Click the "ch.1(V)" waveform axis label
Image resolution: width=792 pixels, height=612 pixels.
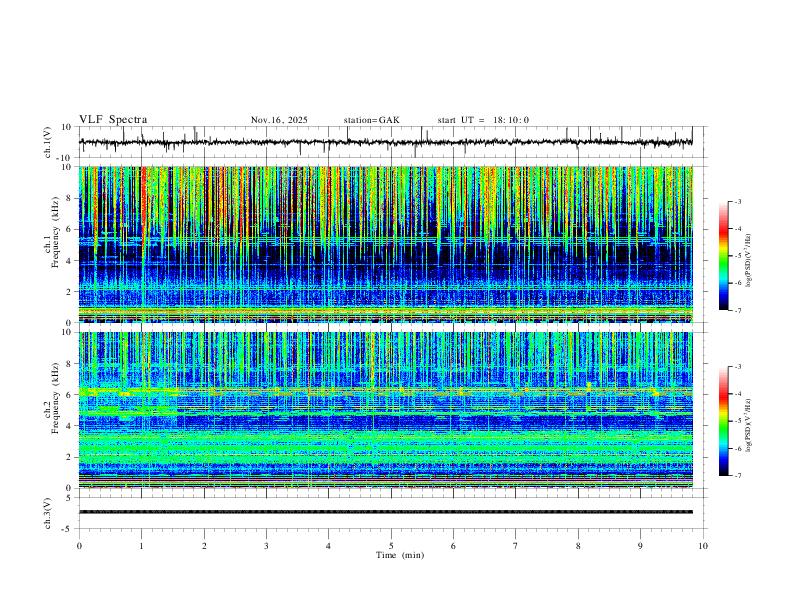tap(48, 142)
